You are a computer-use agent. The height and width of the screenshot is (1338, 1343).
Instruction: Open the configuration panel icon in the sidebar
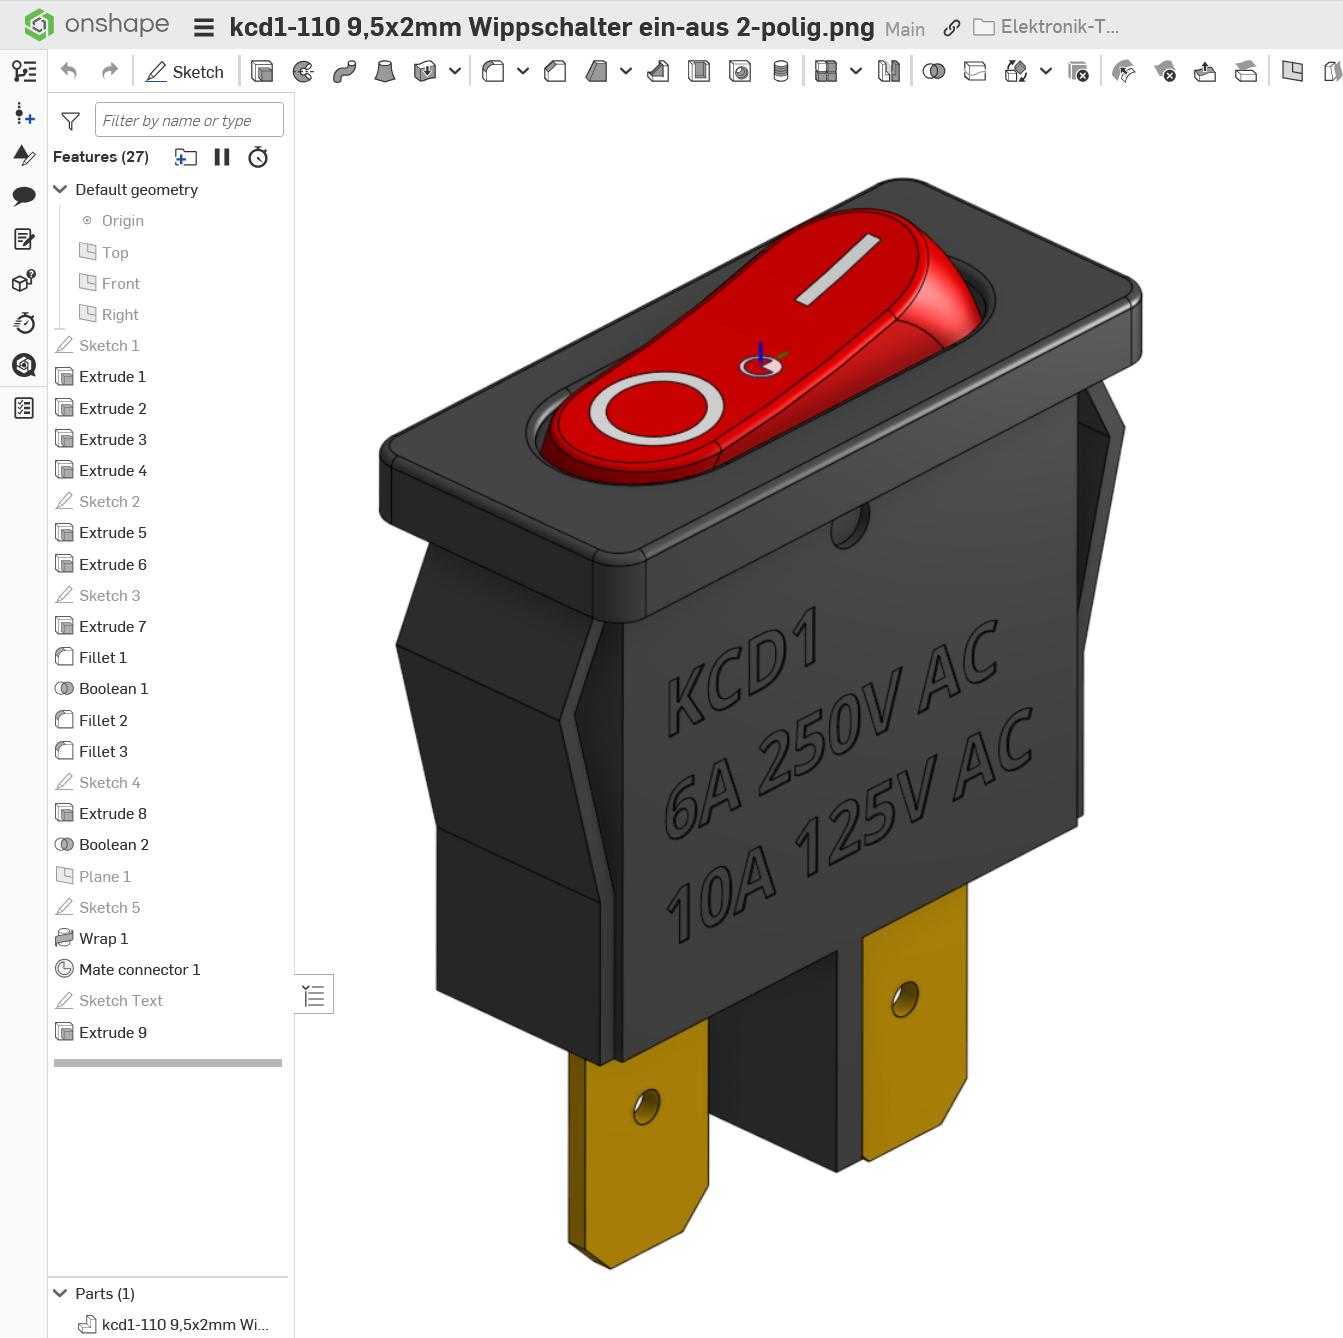[x=24, y=281]
